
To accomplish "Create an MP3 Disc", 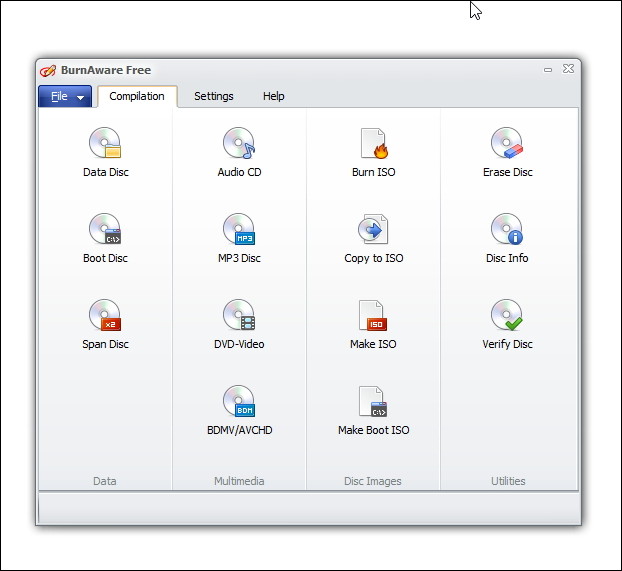I will pos(239,238).
